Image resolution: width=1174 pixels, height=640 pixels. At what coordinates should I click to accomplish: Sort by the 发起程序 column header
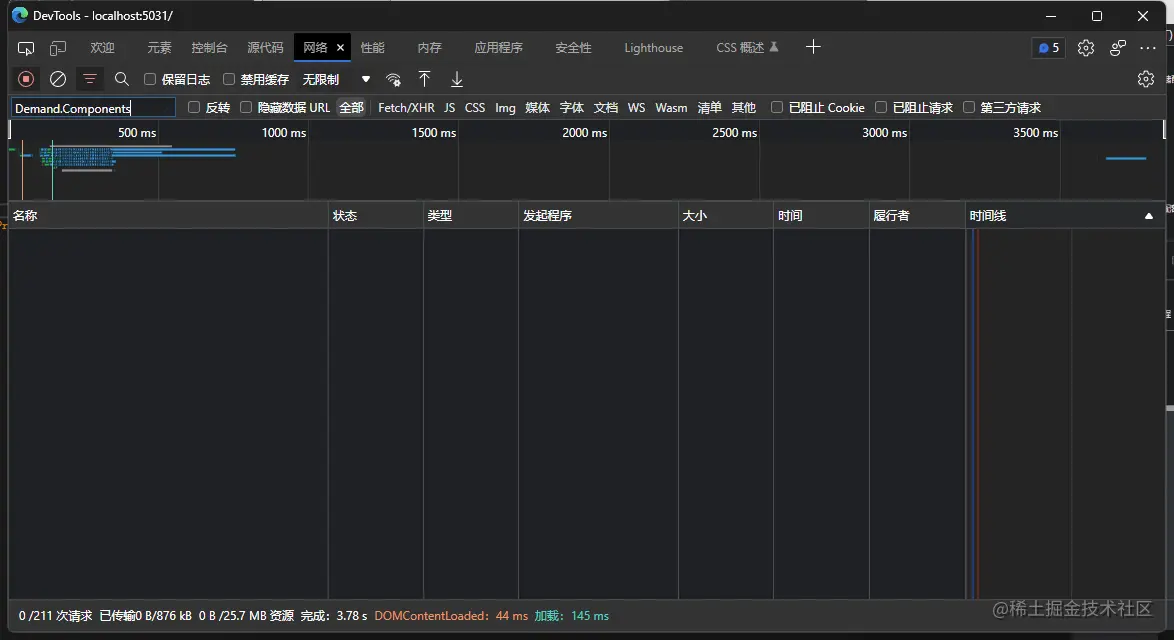pos(598,216)
